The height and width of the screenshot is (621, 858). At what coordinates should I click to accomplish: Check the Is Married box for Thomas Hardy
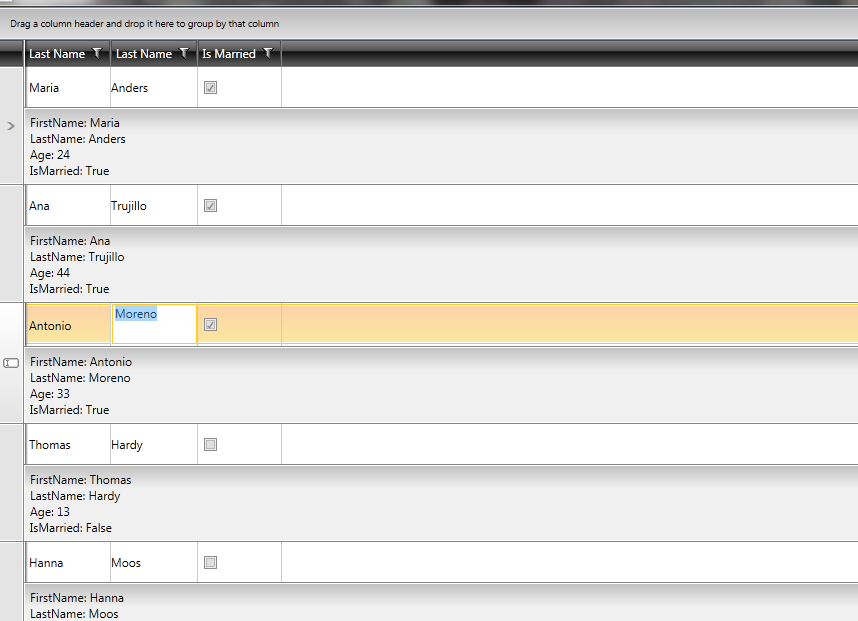coord(210,445)
